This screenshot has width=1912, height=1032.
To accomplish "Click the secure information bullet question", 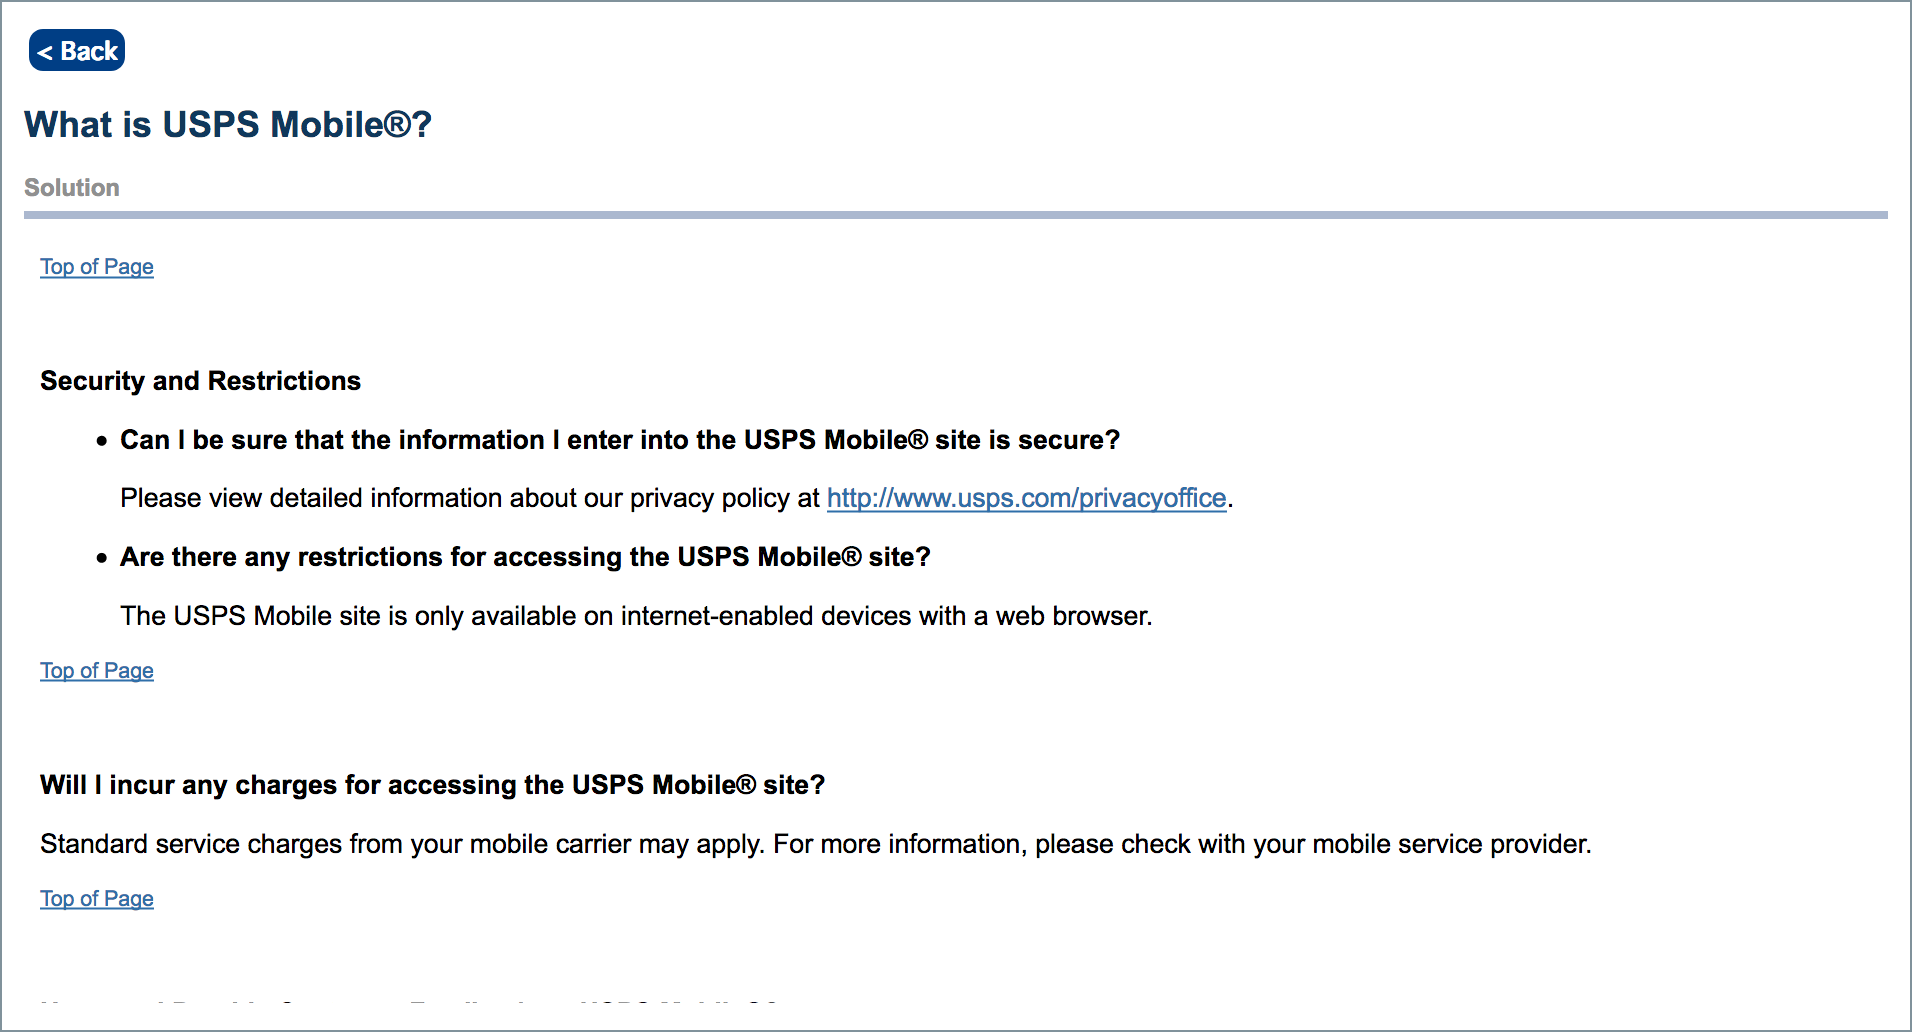I will (619, 439).
